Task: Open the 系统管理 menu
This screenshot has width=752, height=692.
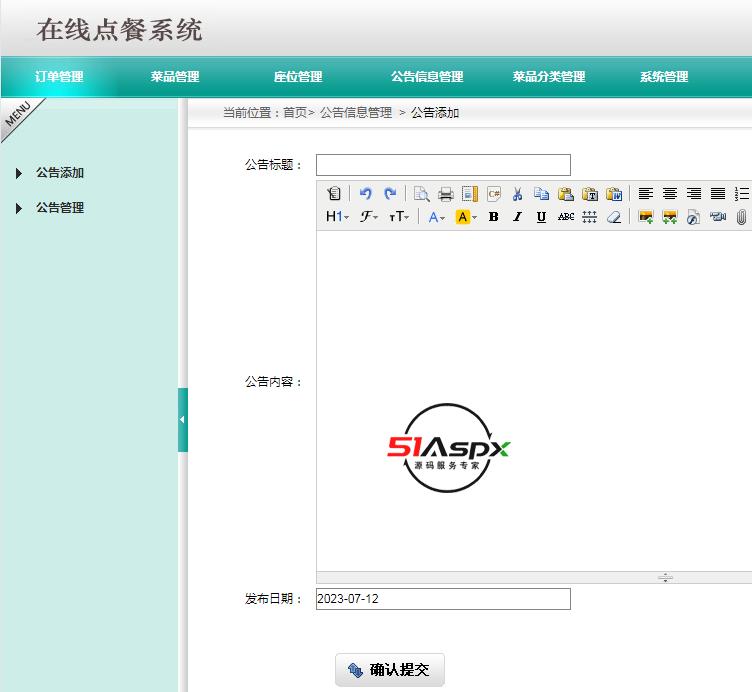Action: (x=664, y=76)
